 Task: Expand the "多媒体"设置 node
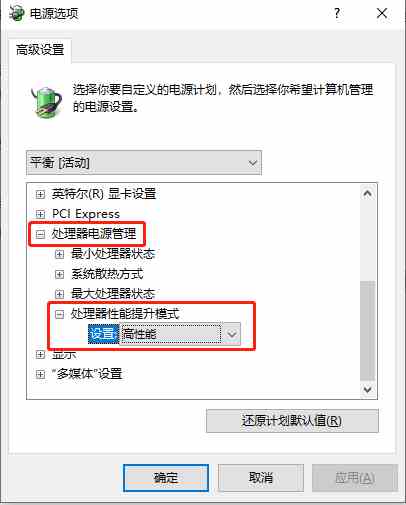pos(40,374)
